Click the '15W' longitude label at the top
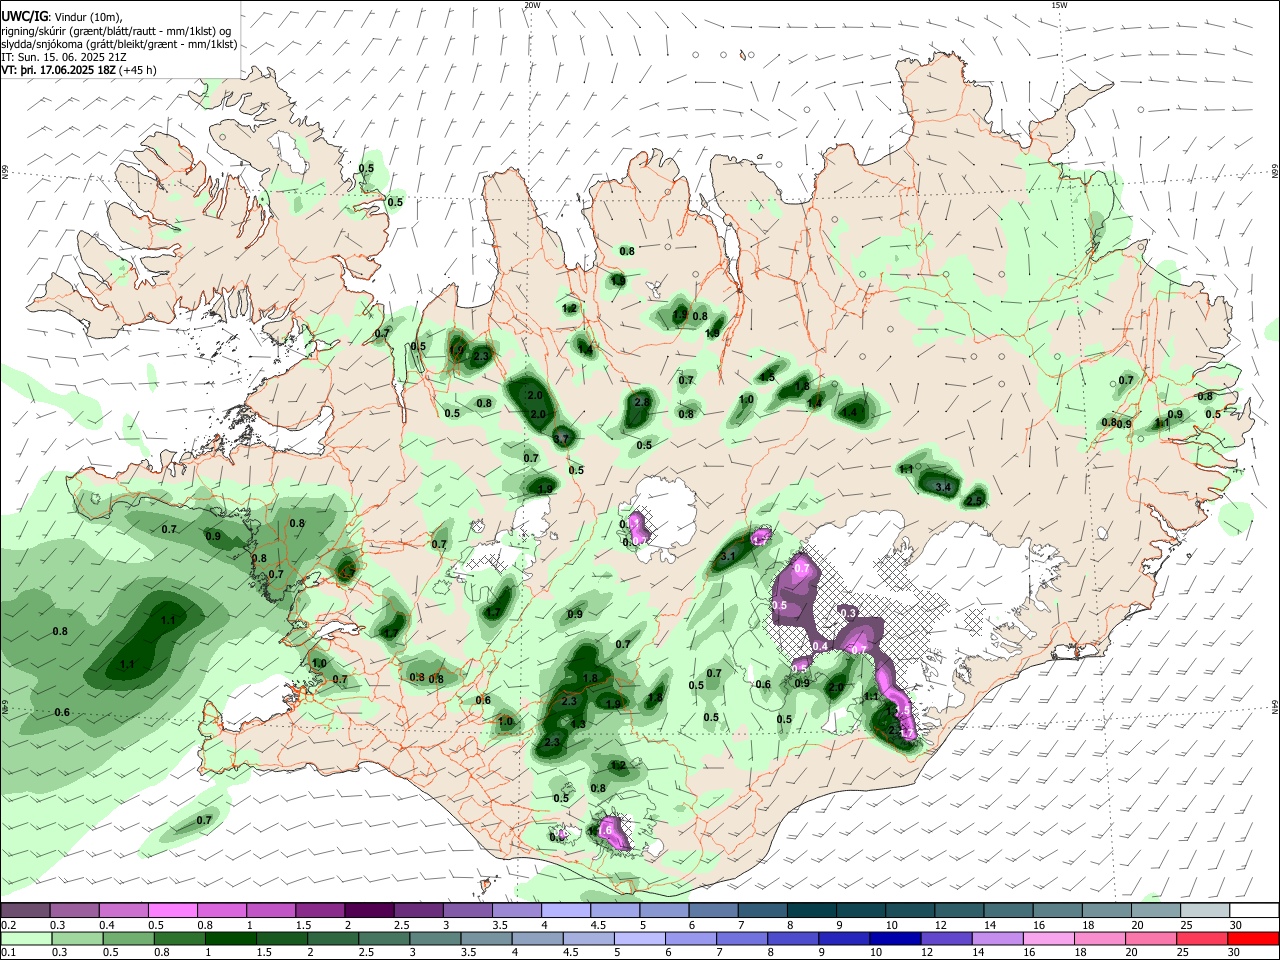Viewport: 1280px width, 960px height. coord(1059,5)
